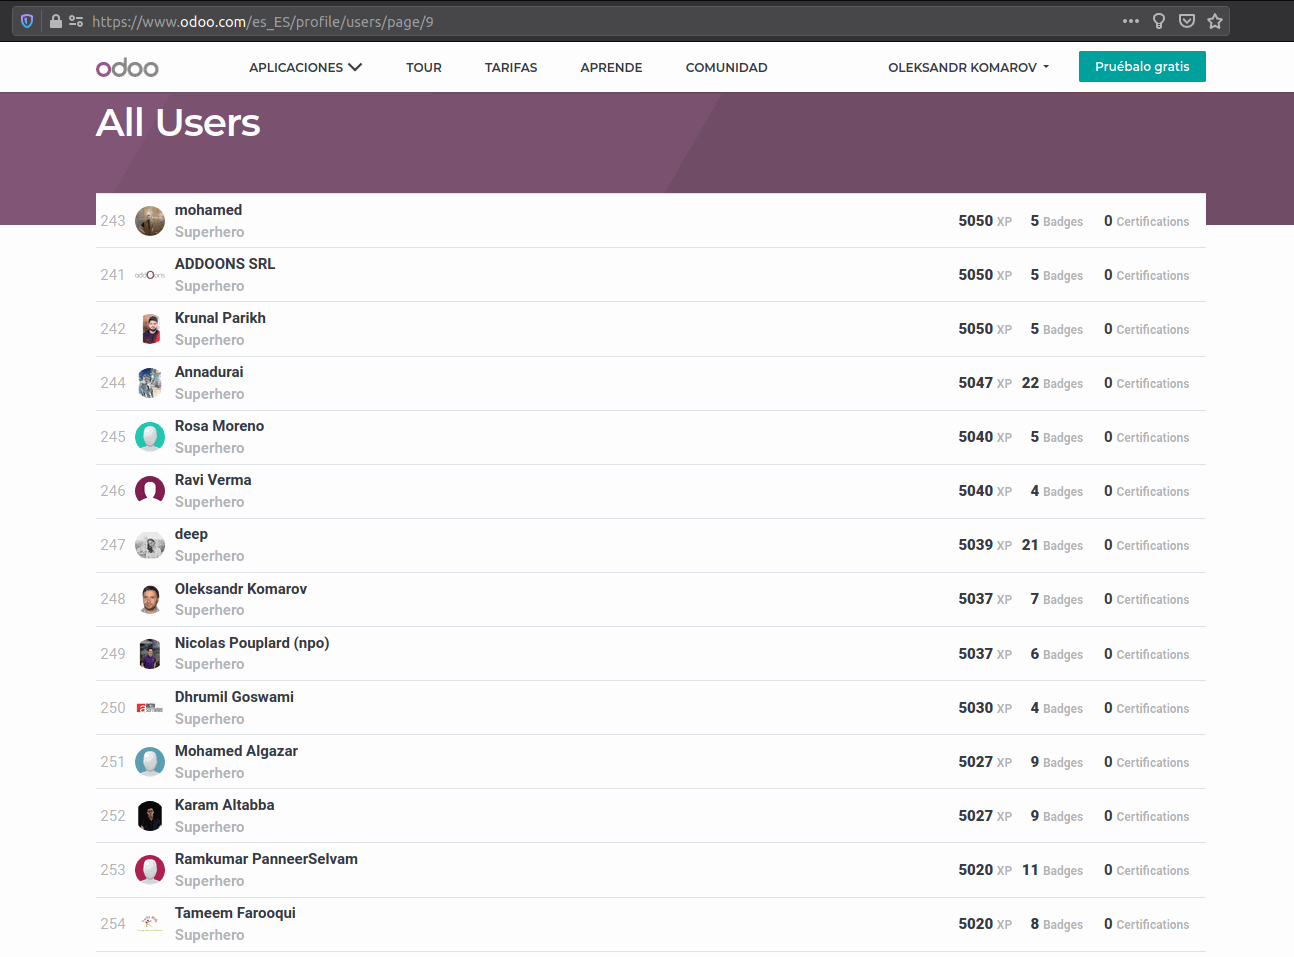This screenshot has height=957, width=1294.
Task: Click Dhrumil Goswami's 5030 XP value
Action: coord(985,708)
